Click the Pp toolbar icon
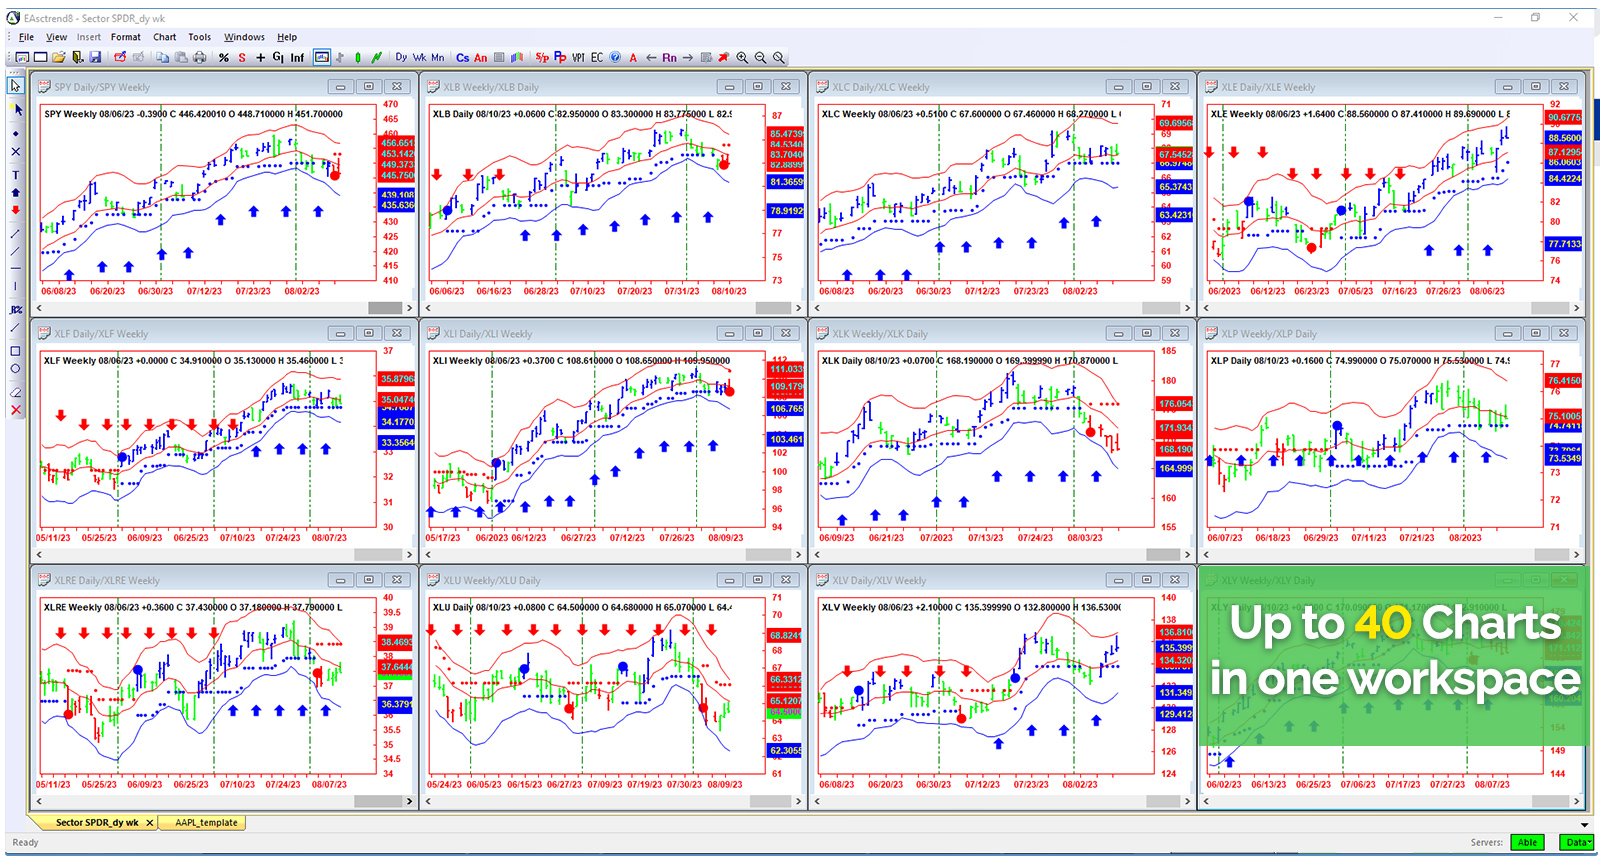 (x=560, y=57)
